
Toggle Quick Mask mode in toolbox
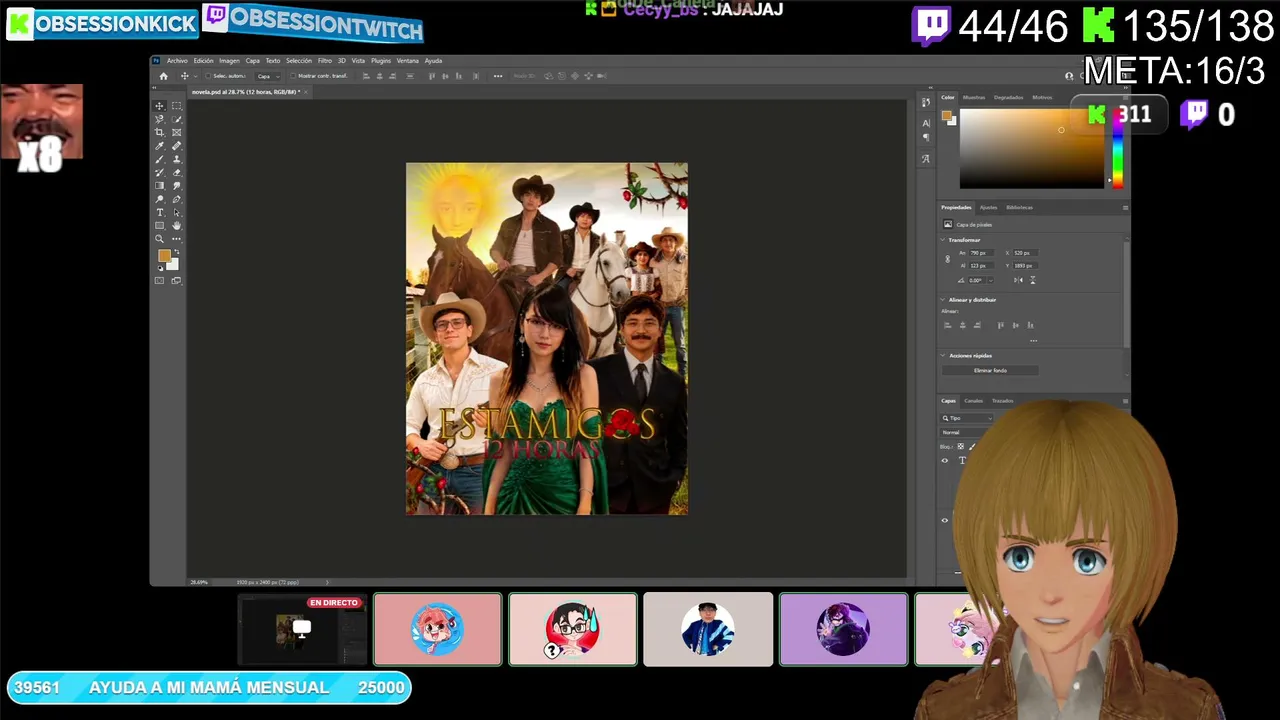159,281
